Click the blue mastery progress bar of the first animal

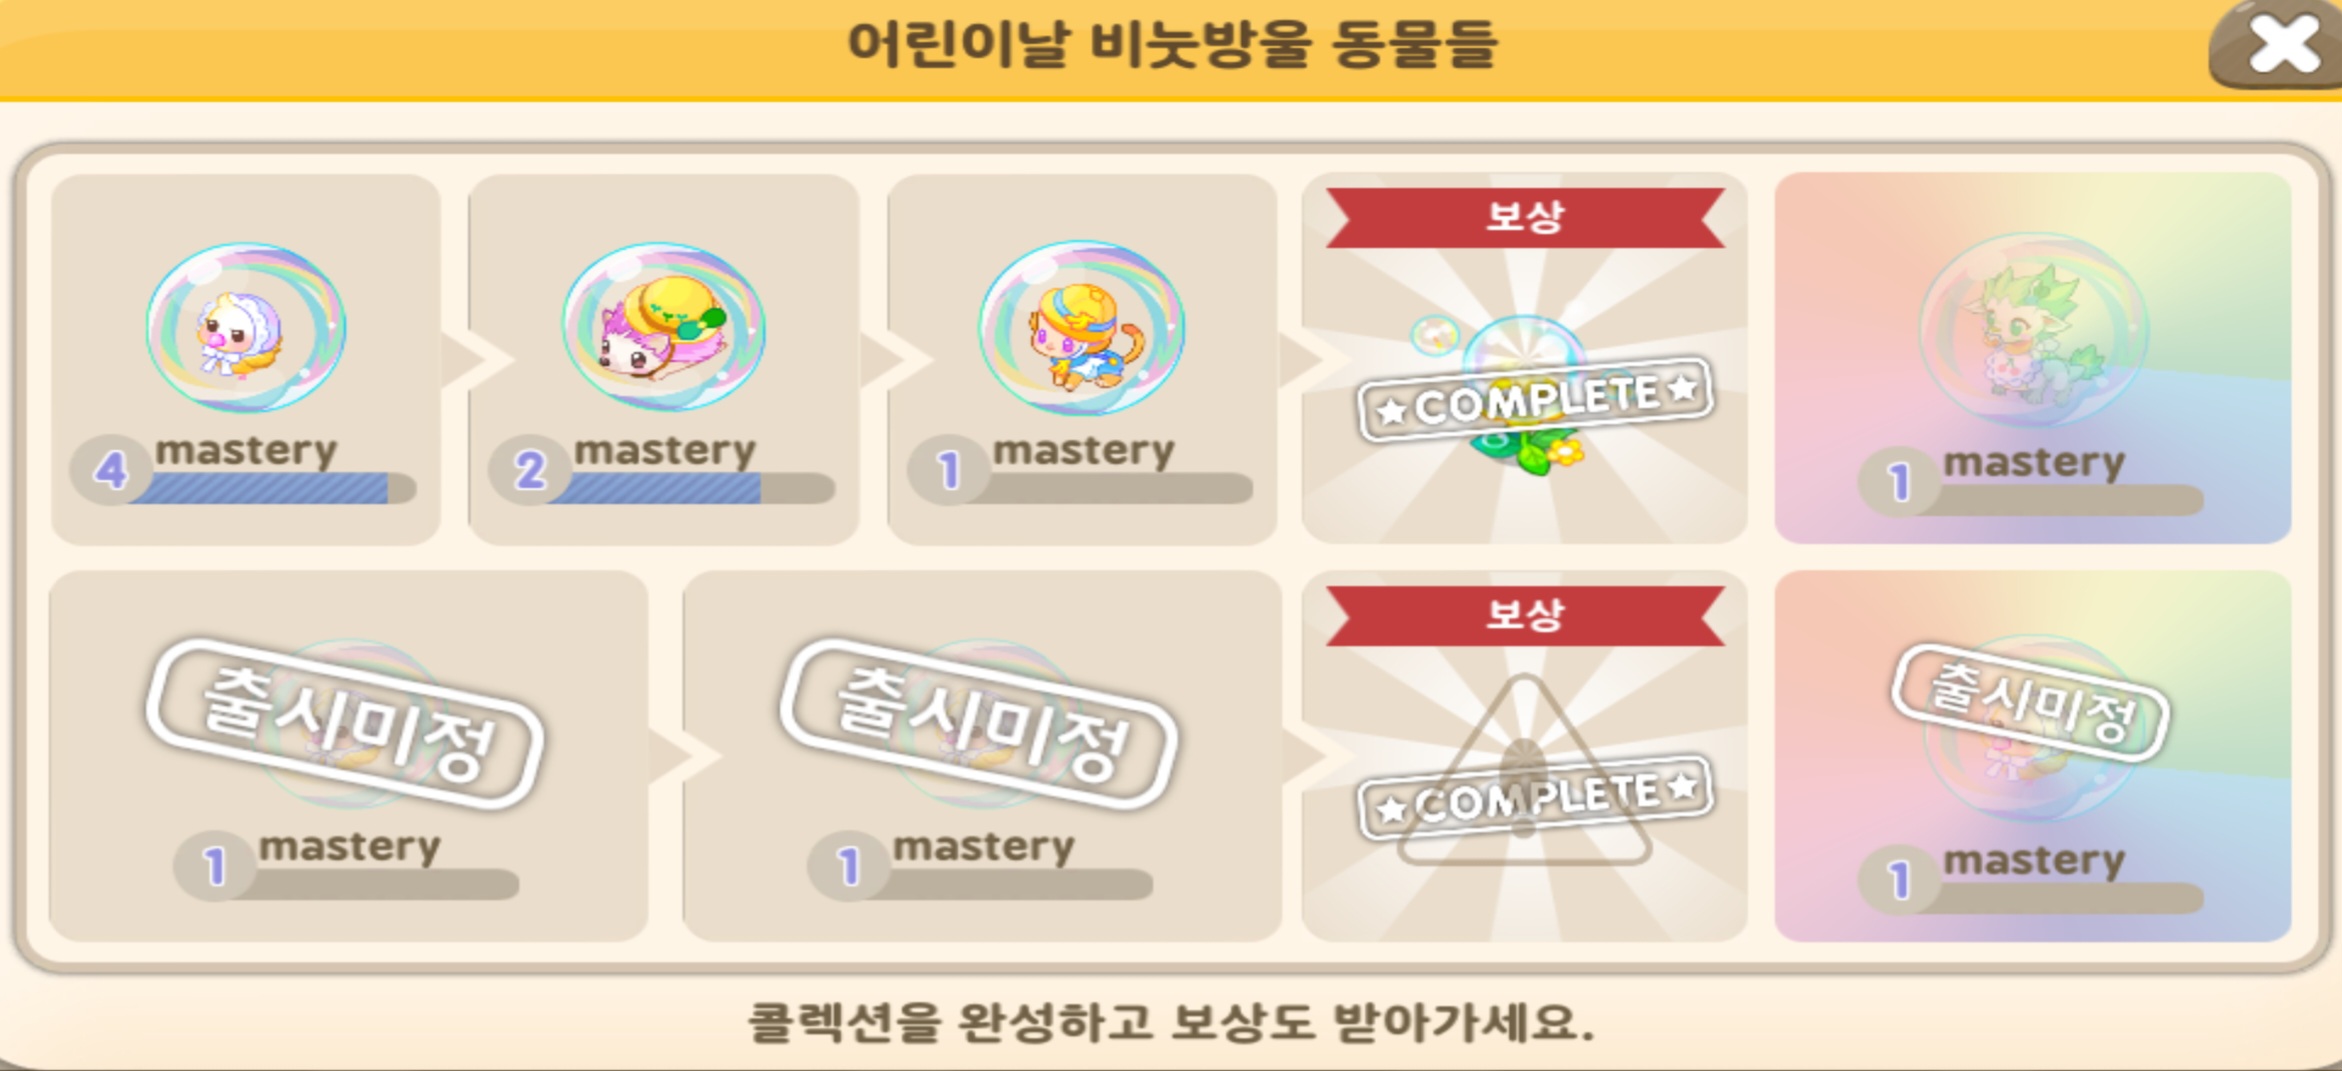tap(272, 488)
